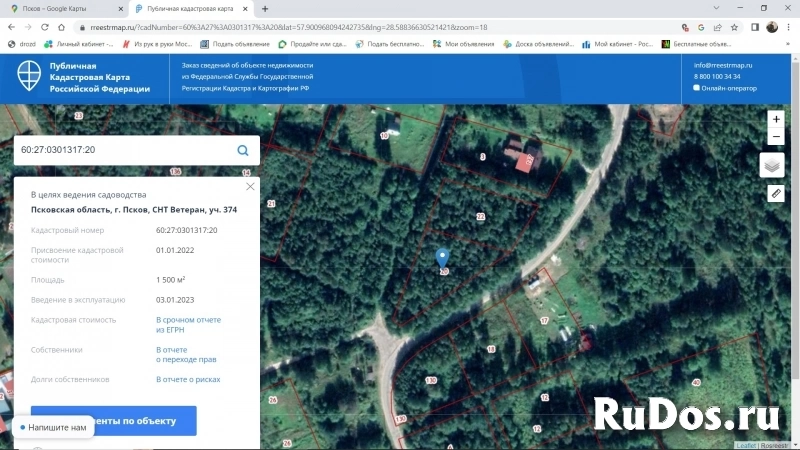
Task: Activate the ruler measurement tool
Action: point(776,193)
